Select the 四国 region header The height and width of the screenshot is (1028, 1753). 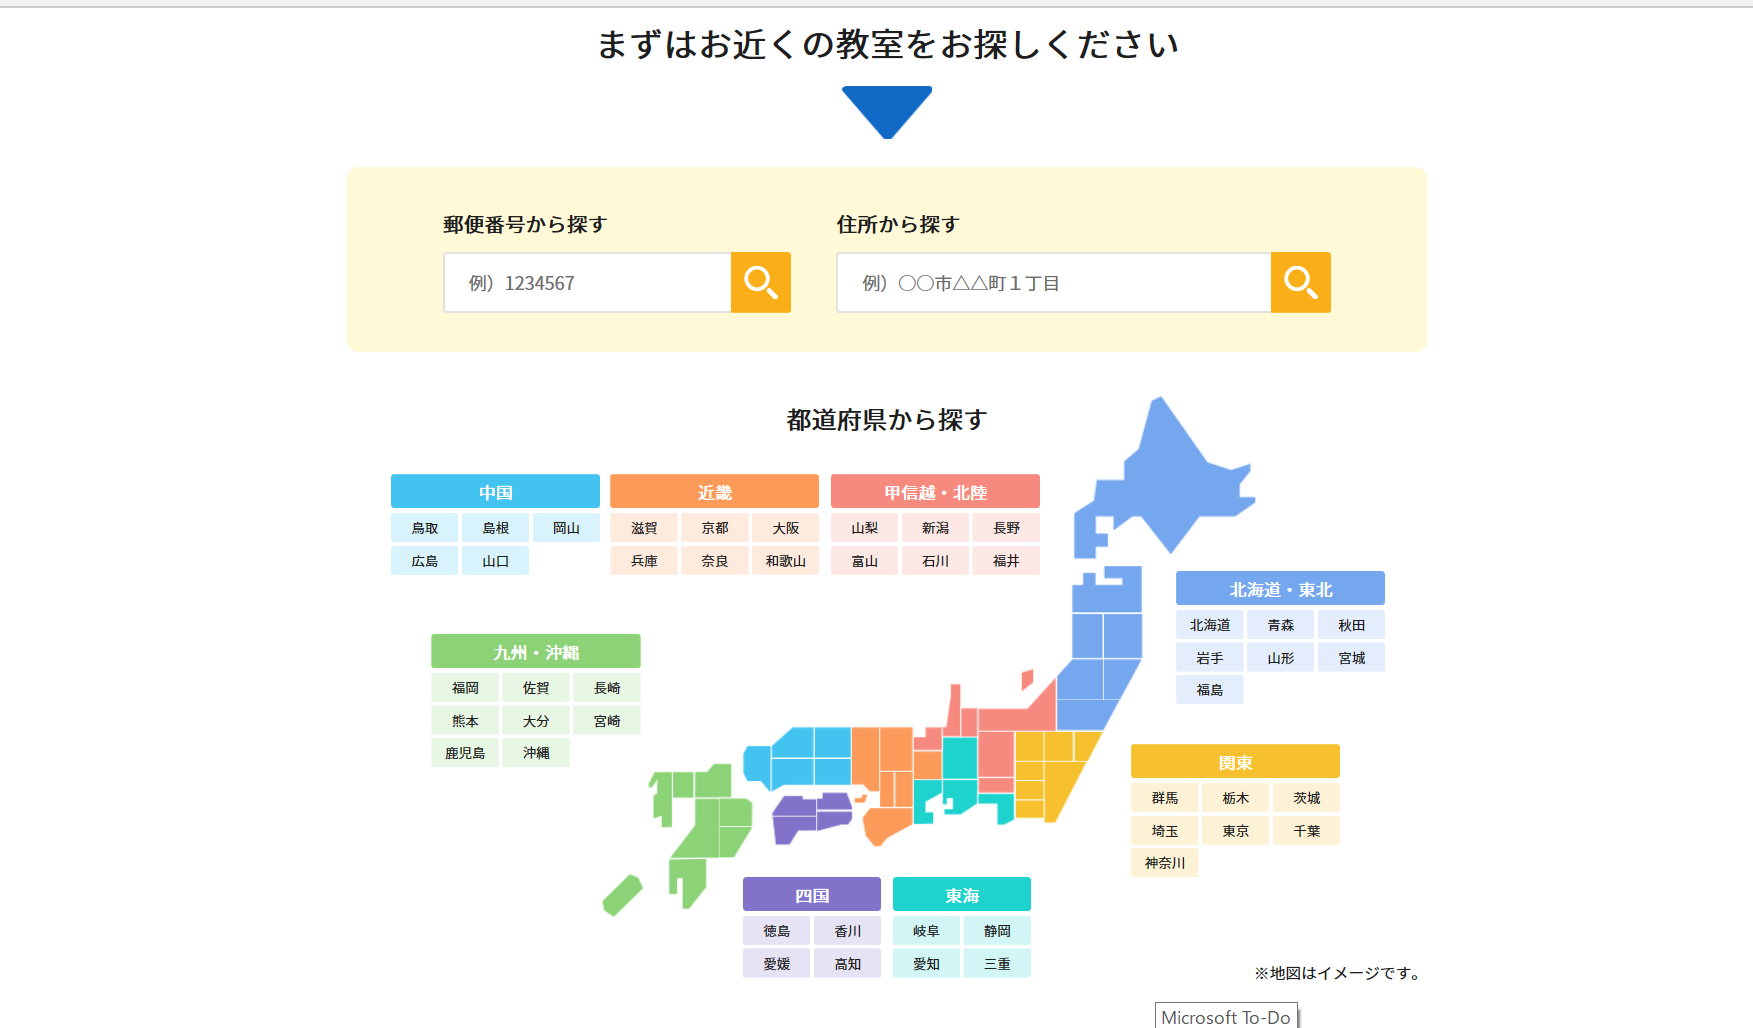(812, 895)
